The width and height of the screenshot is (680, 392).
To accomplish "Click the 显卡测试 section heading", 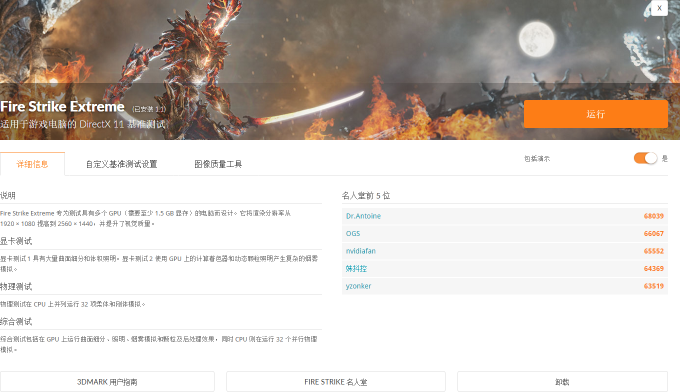I will pos(16,241).
